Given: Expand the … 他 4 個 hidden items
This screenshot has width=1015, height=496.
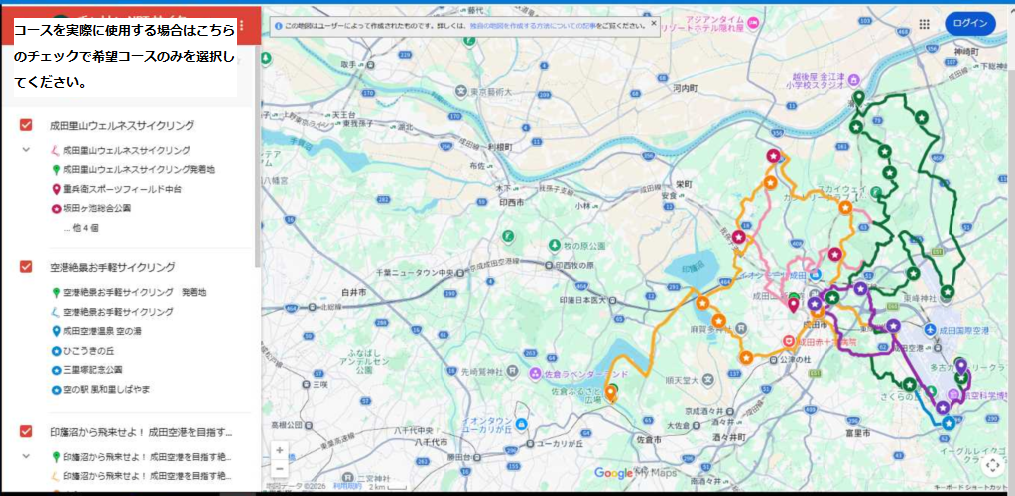Looking at the screenshot, I should 81,228.
